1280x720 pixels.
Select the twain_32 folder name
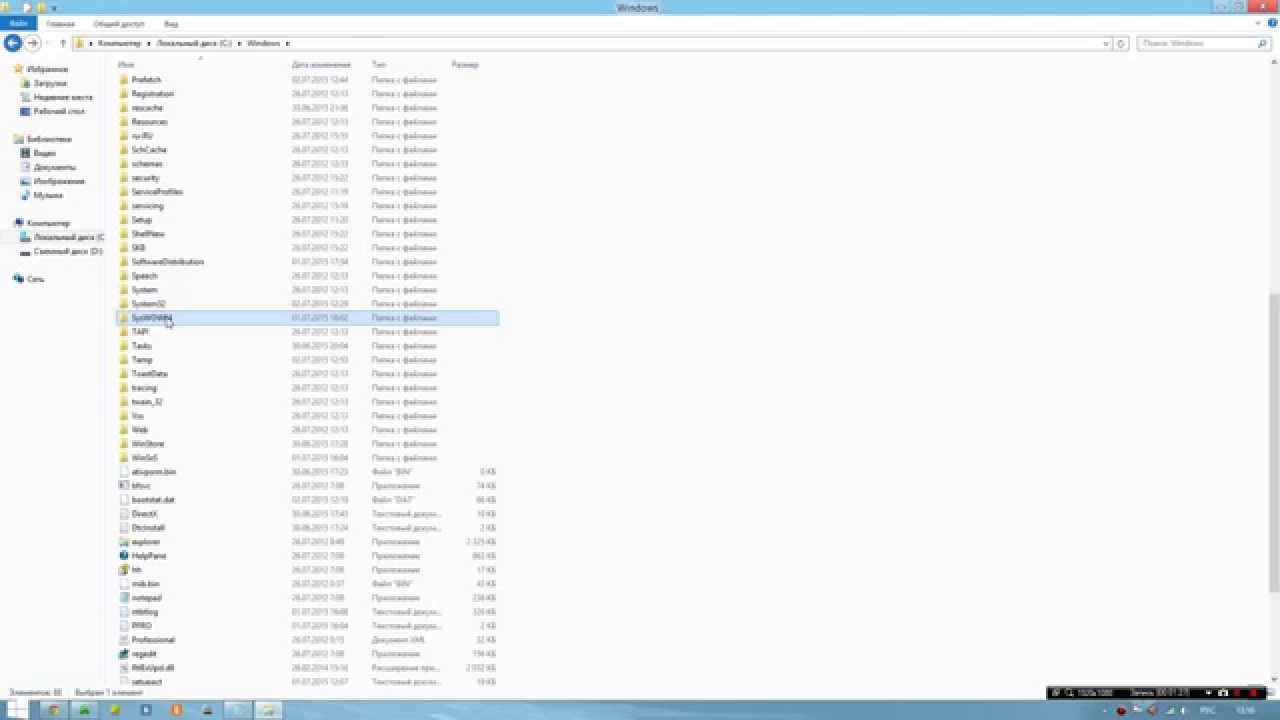coord(147,402)
